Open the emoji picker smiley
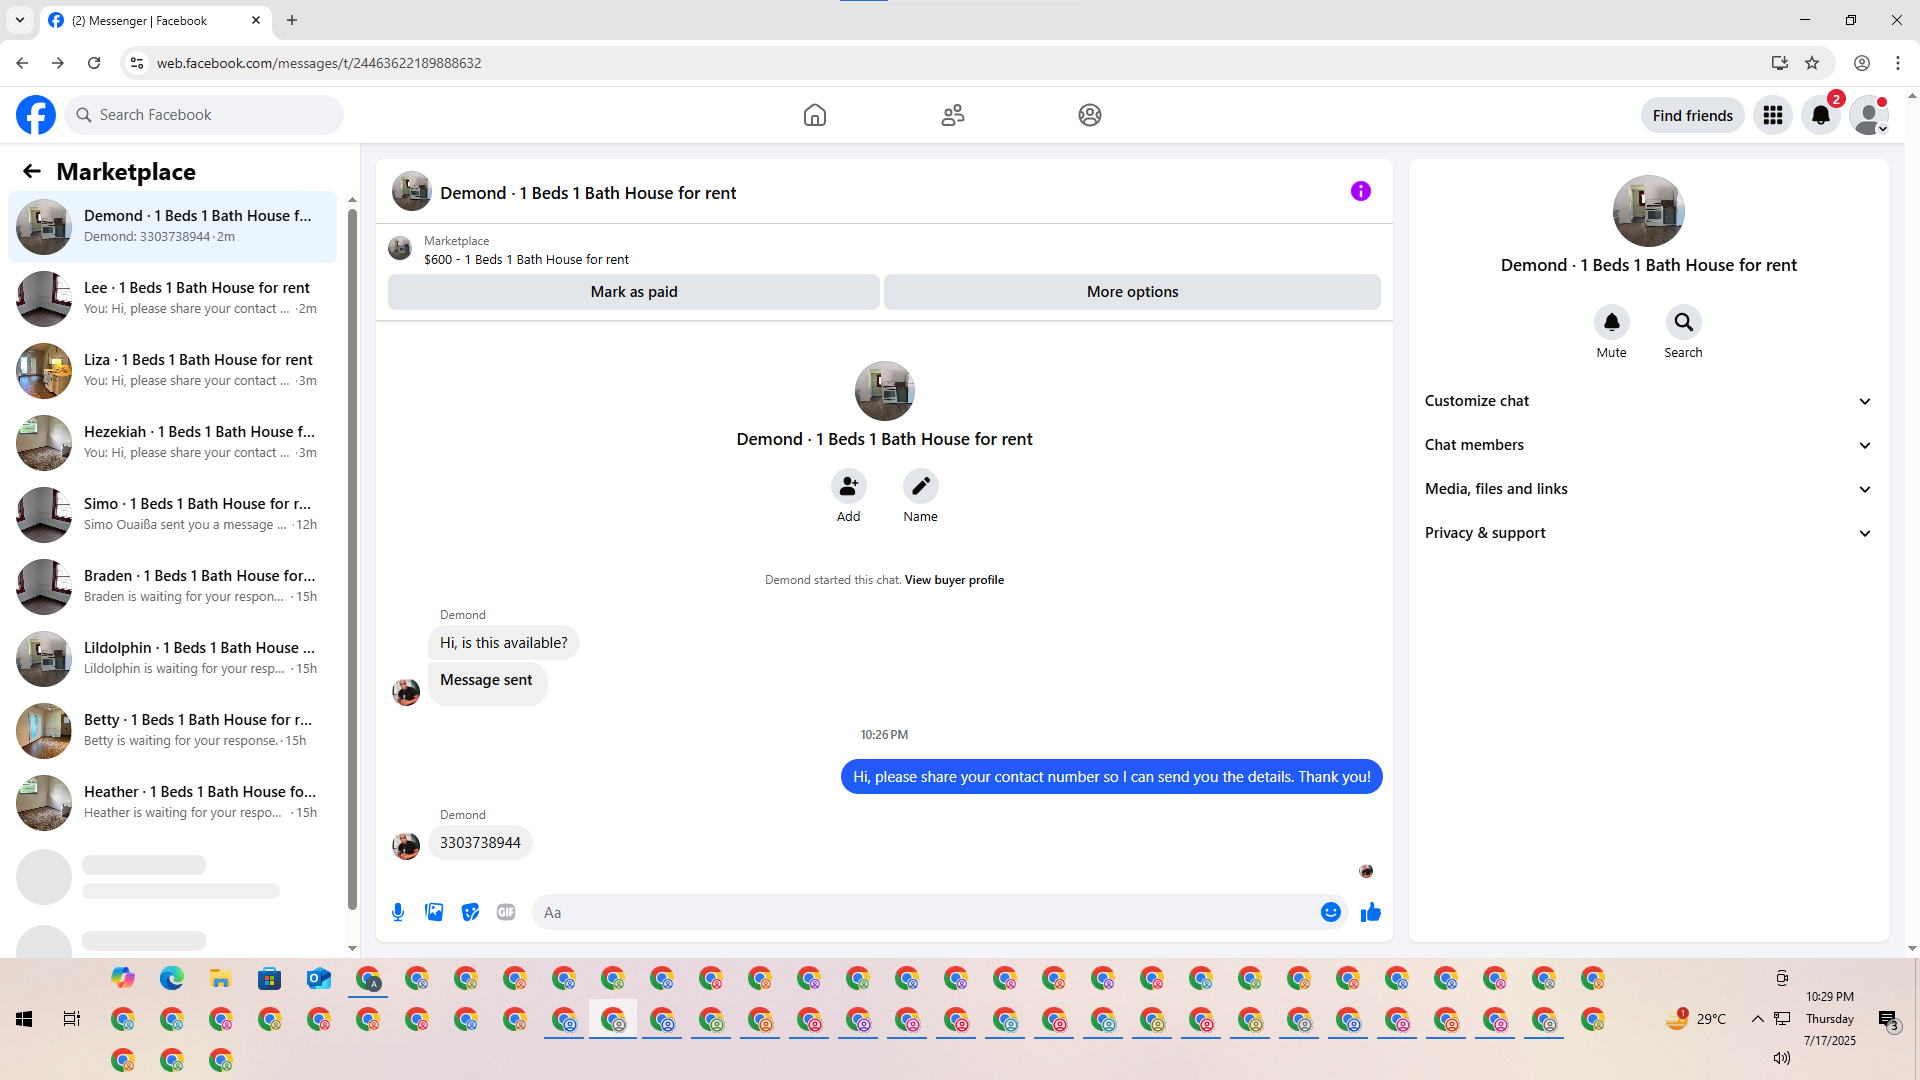Viewport: 1920px width, 1080px height. coord(1331,912)
